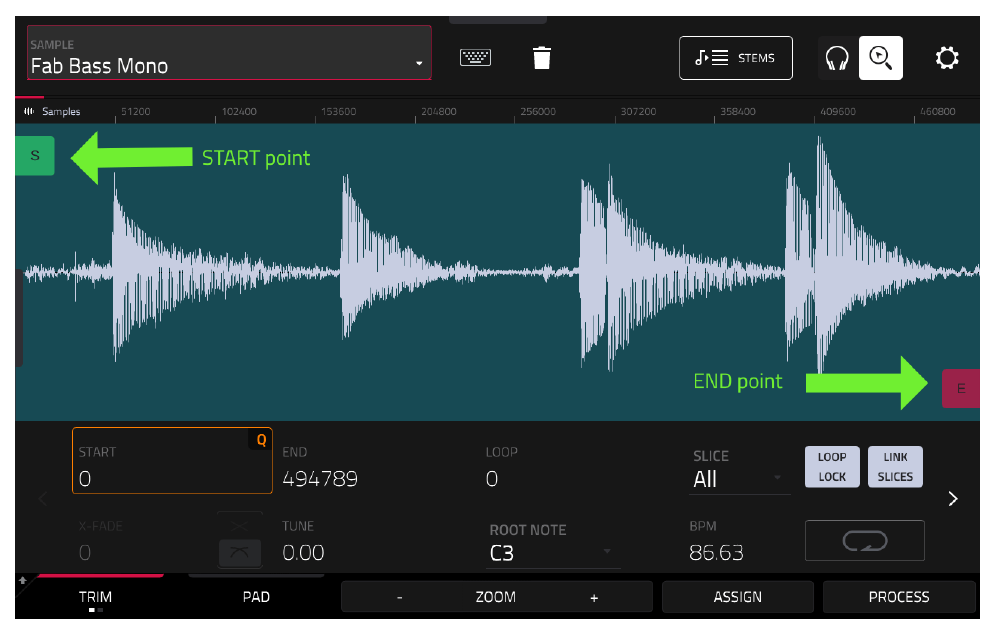Viewport: 996px width, 636px height.
Task: Go to next parameter page arrow
Action: point(953,499)
